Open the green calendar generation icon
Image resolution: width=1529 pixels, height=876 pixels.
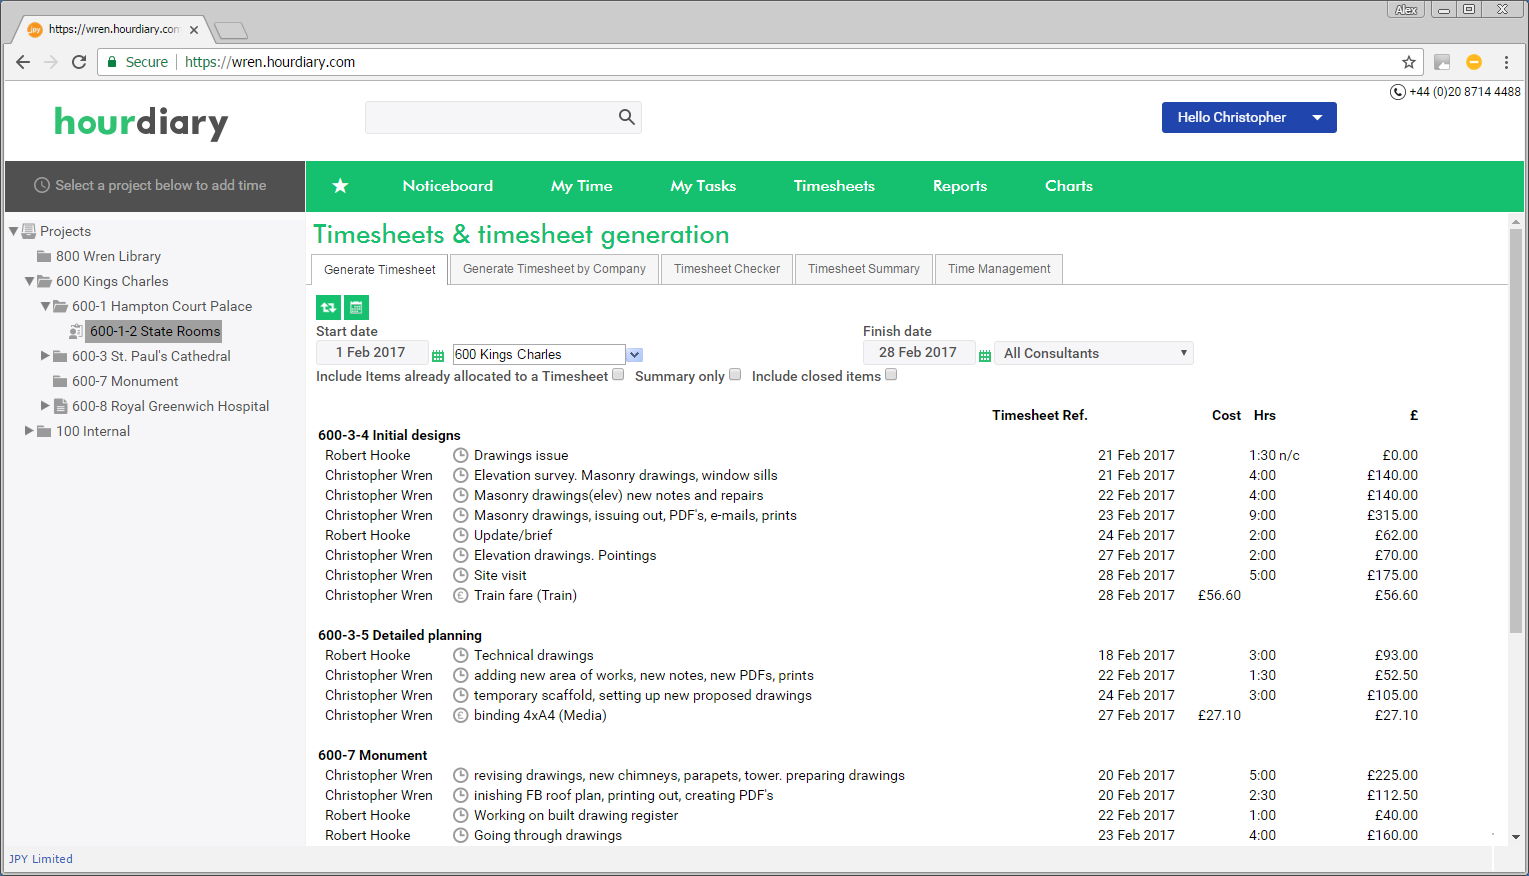356,307
